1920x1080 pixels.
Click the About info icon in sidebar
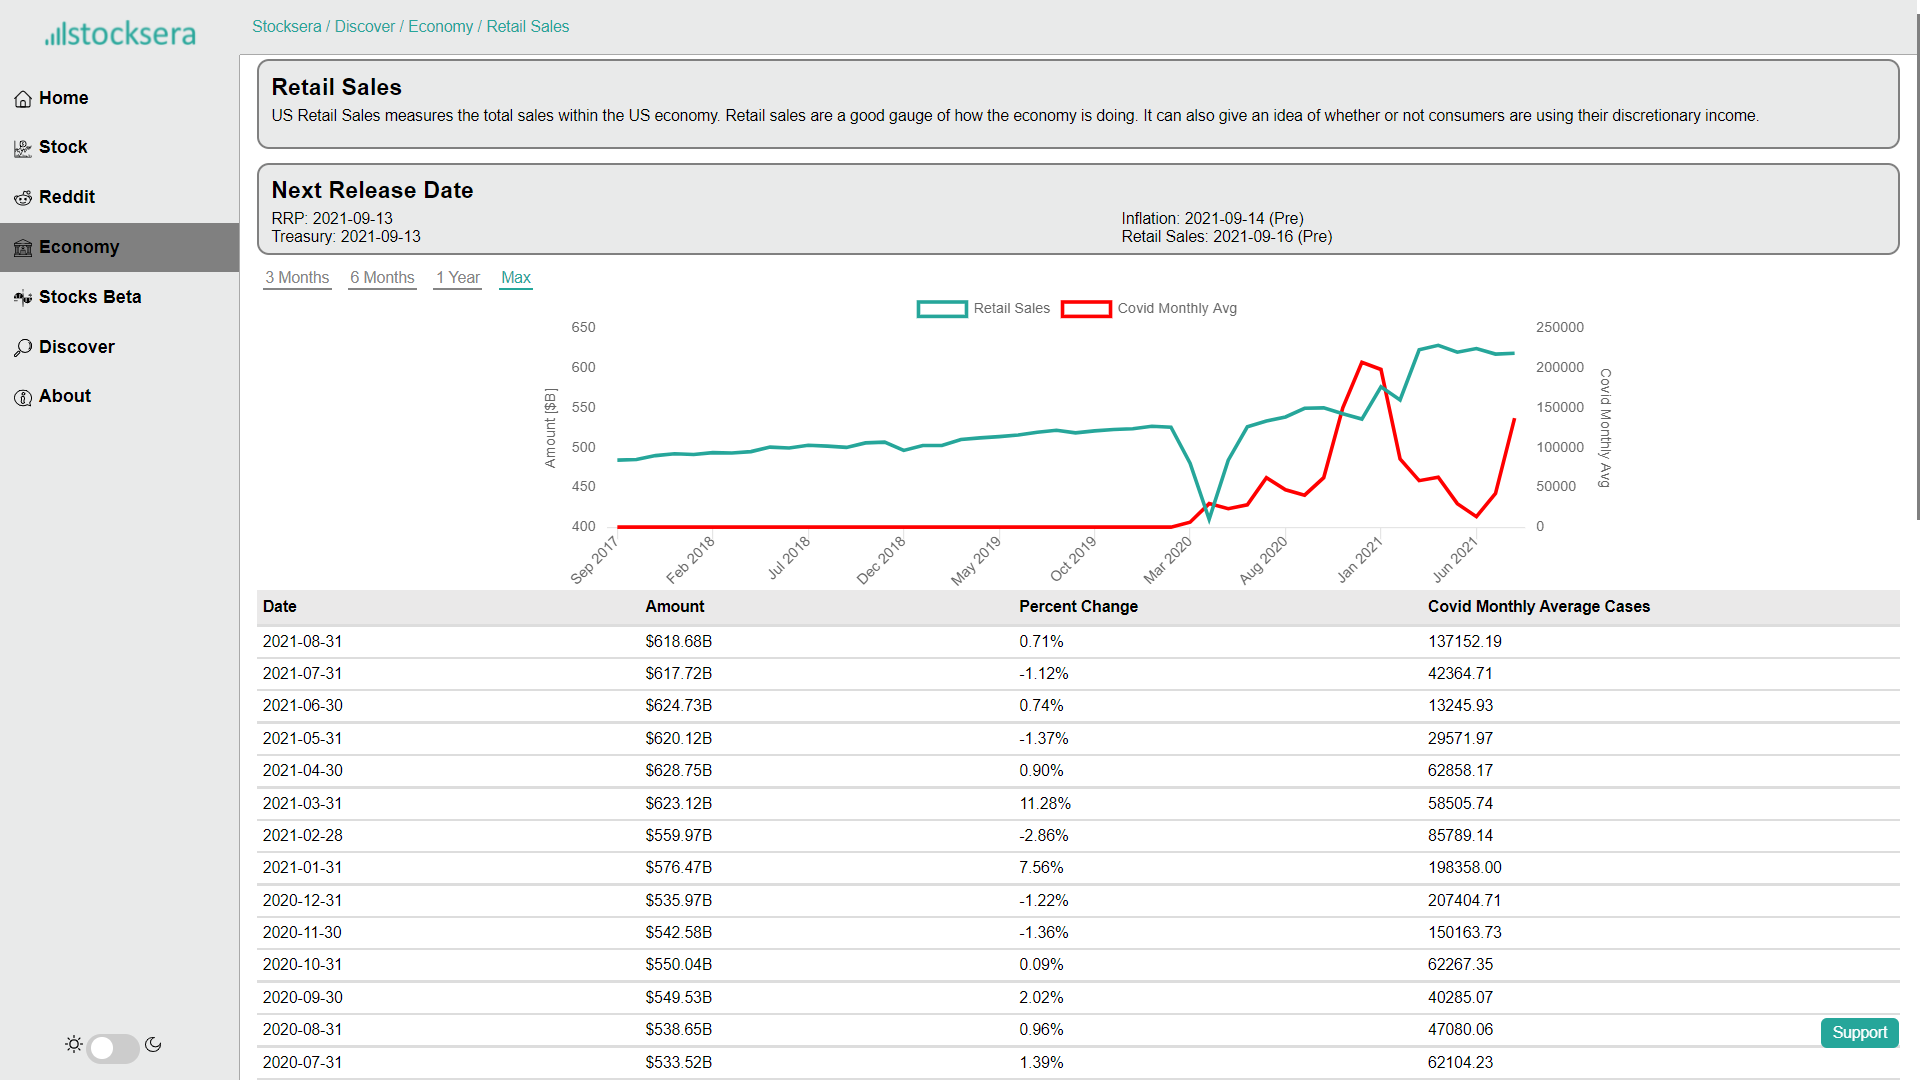(23, 397)
